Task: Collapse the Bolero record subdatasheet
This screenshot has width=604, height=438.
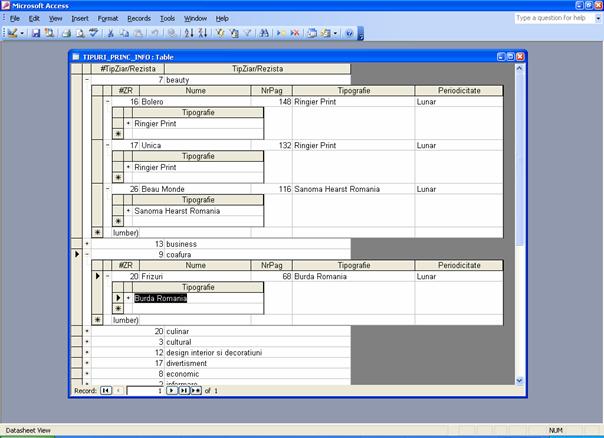Action: 109,101
